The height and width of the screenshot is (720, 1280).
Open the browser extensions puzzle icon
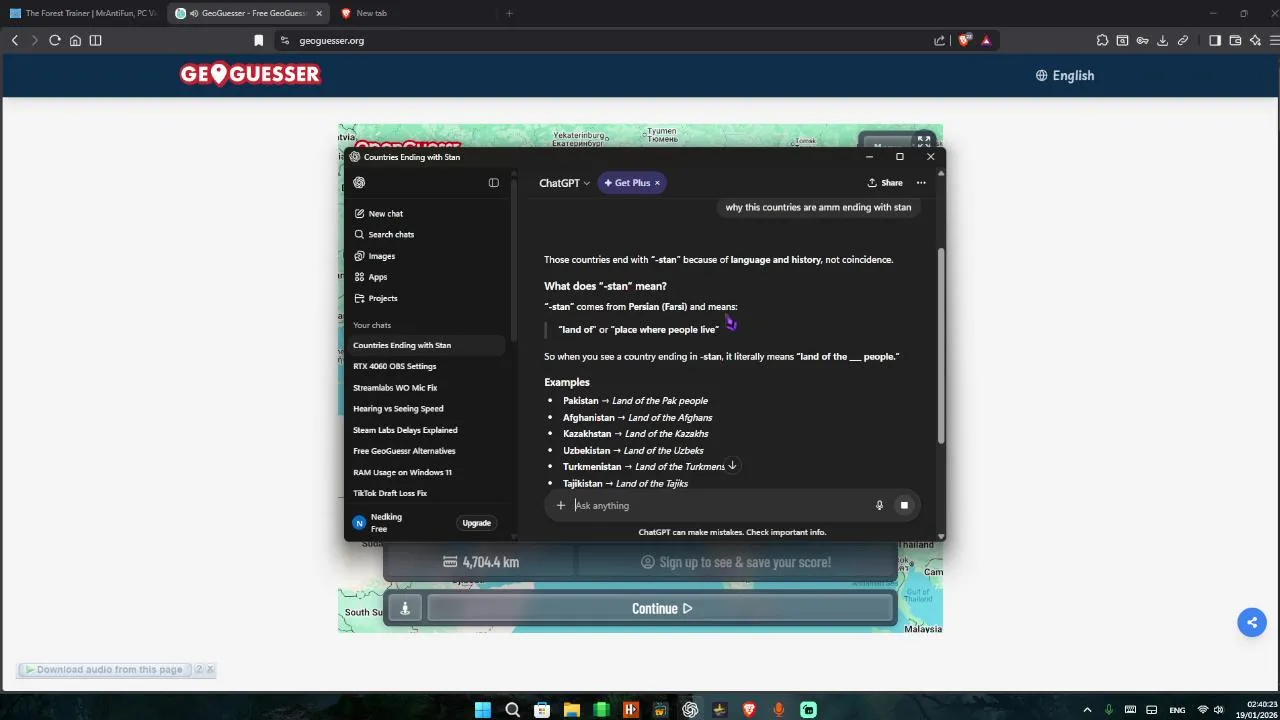[x=1102, y=40]
